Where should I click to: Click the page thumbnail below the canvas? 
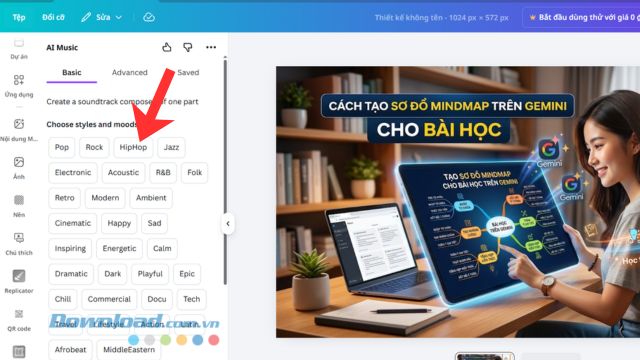point(484,356)
